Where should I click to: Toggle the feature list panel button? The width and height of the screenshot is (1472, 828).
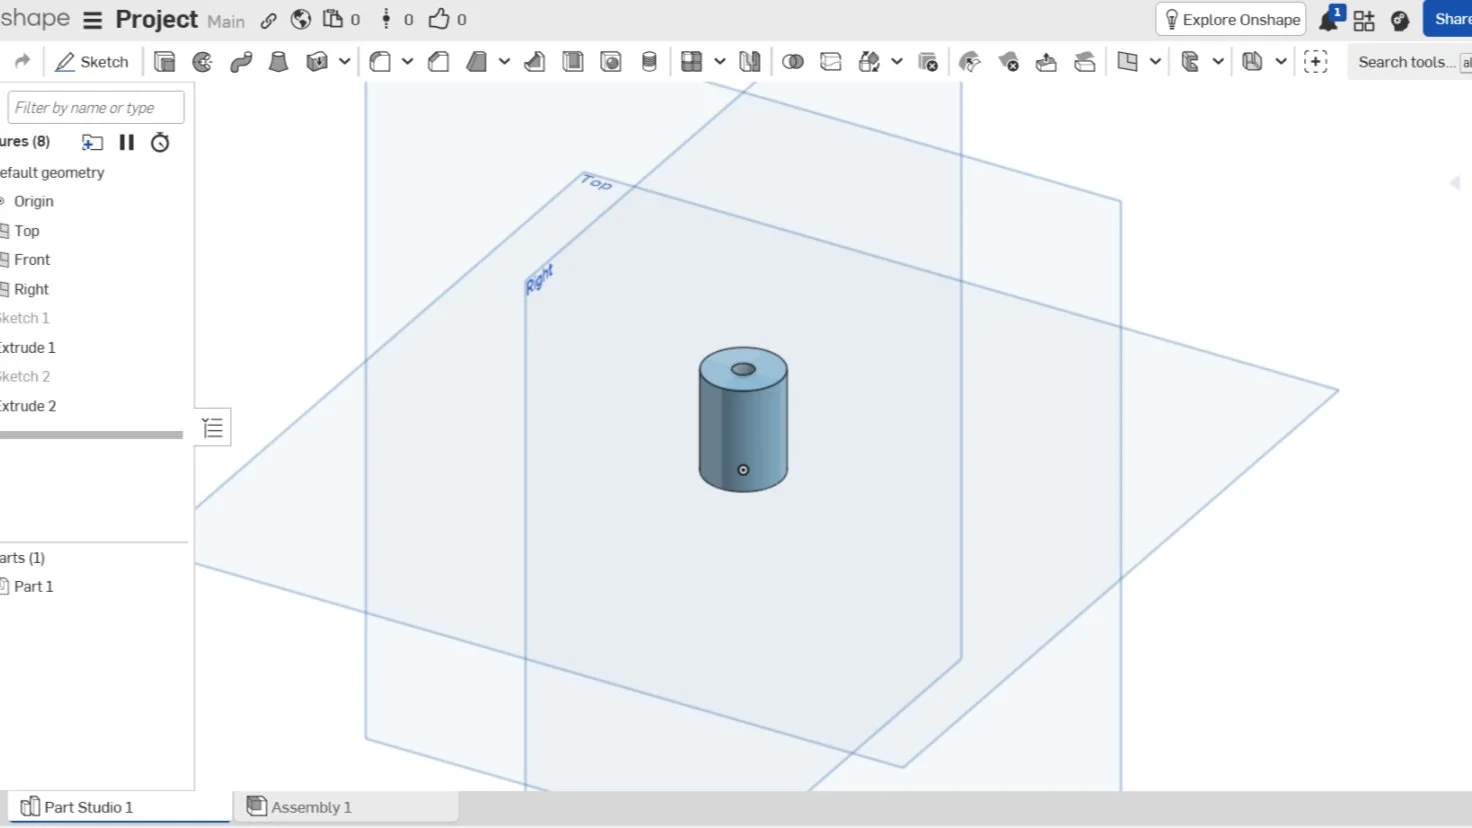[213, 428]
